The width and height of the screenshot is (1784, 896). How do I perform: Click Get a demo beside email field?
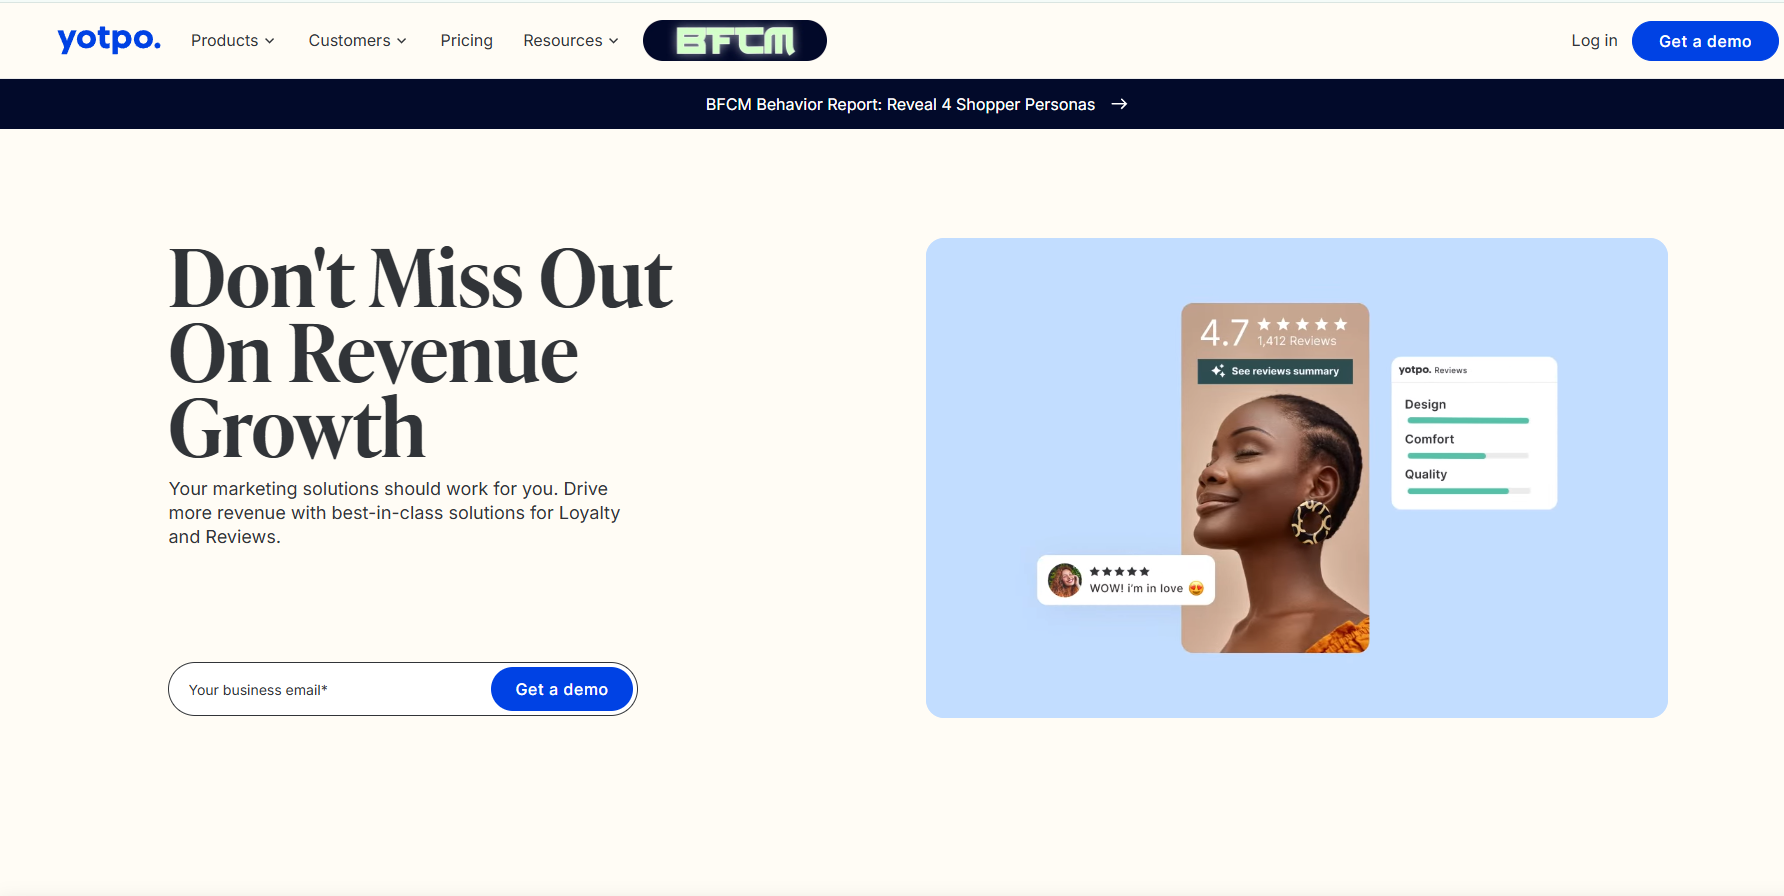click(562, 689)
